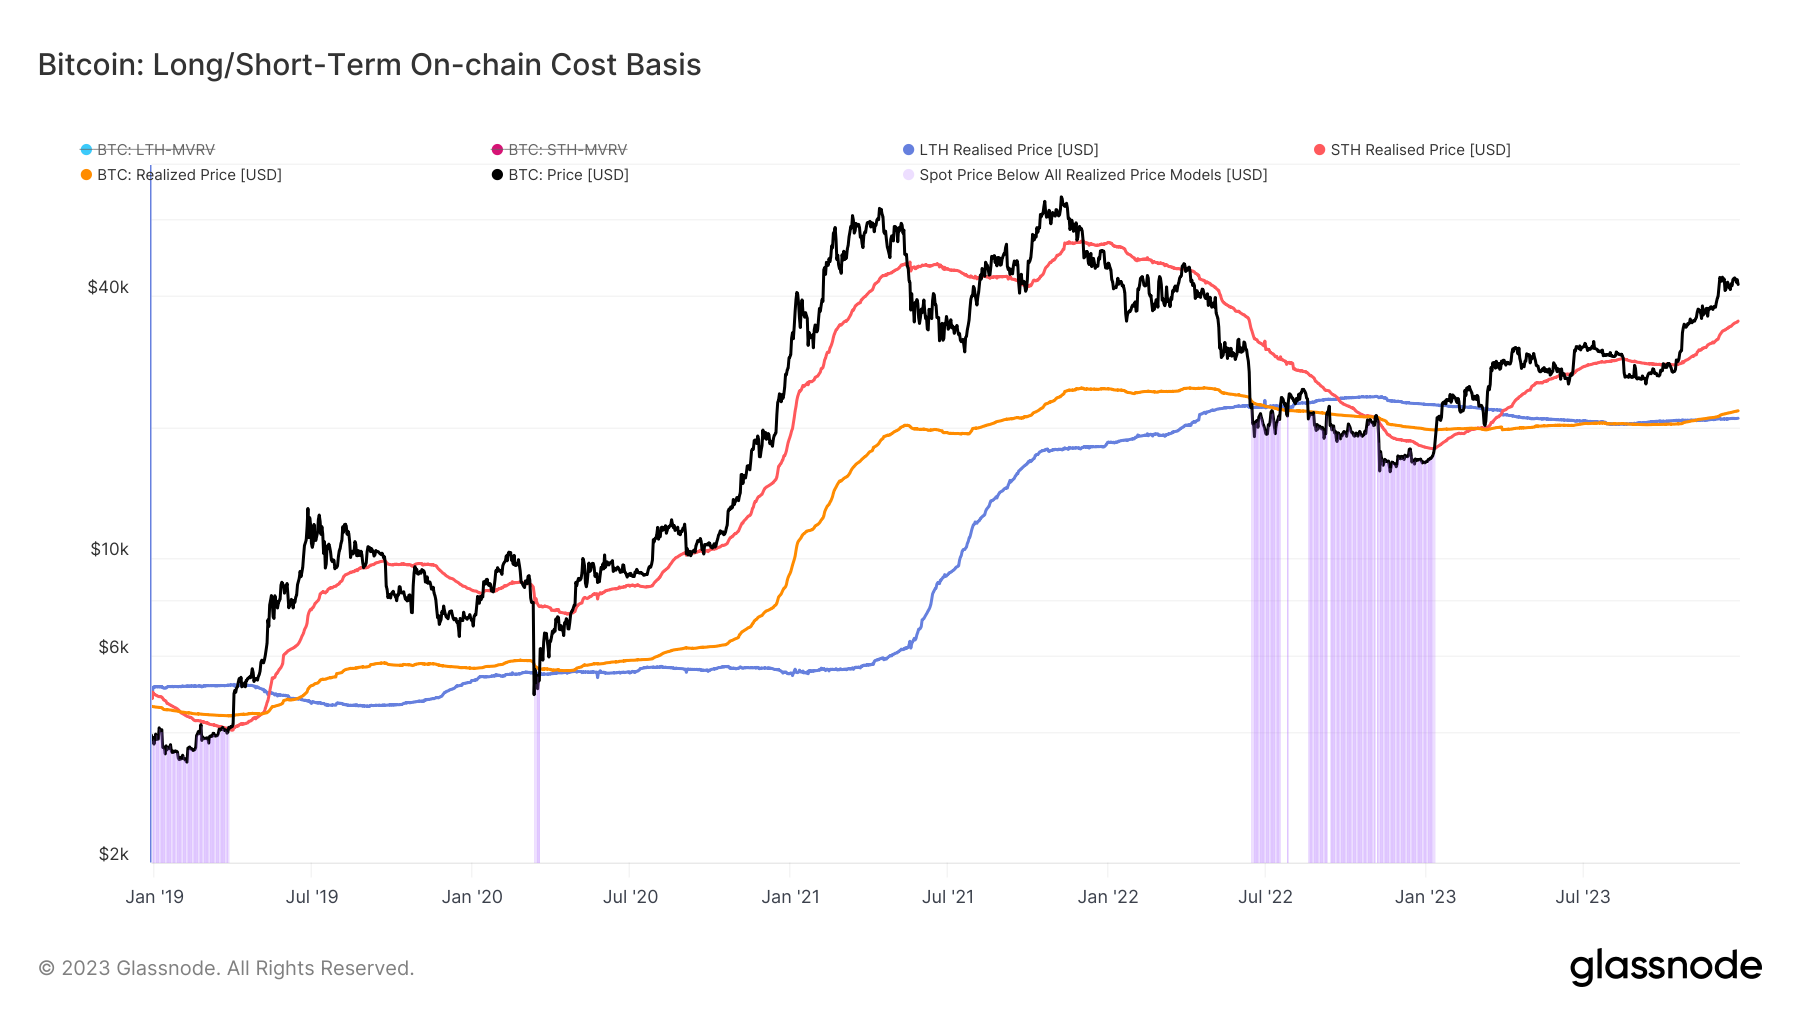Image resolution: width=1800 pixels, height=1013 pixels.
Task: Click the Glassnode copyright notice text
Action: click(226, 968)
